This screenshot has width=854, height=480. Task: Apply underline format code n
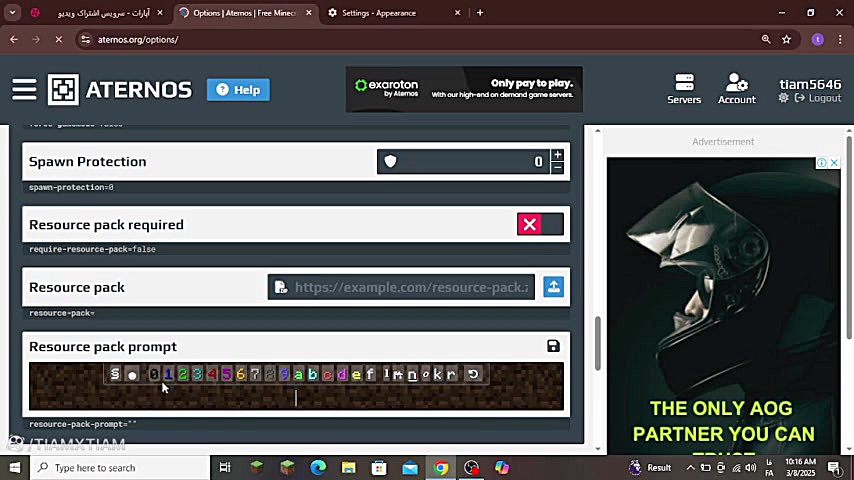[x=412, y=374]
